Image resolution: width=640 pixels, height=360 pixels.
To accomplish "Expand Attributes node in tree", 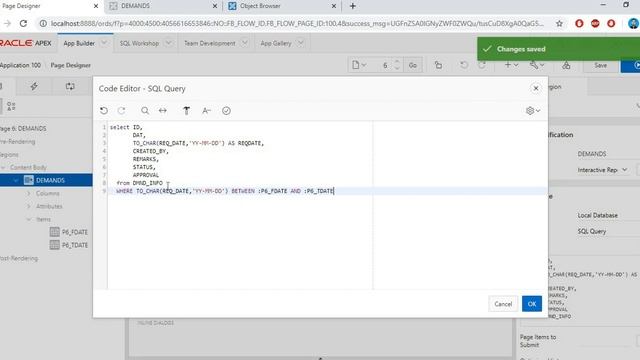I will (29, 206).
